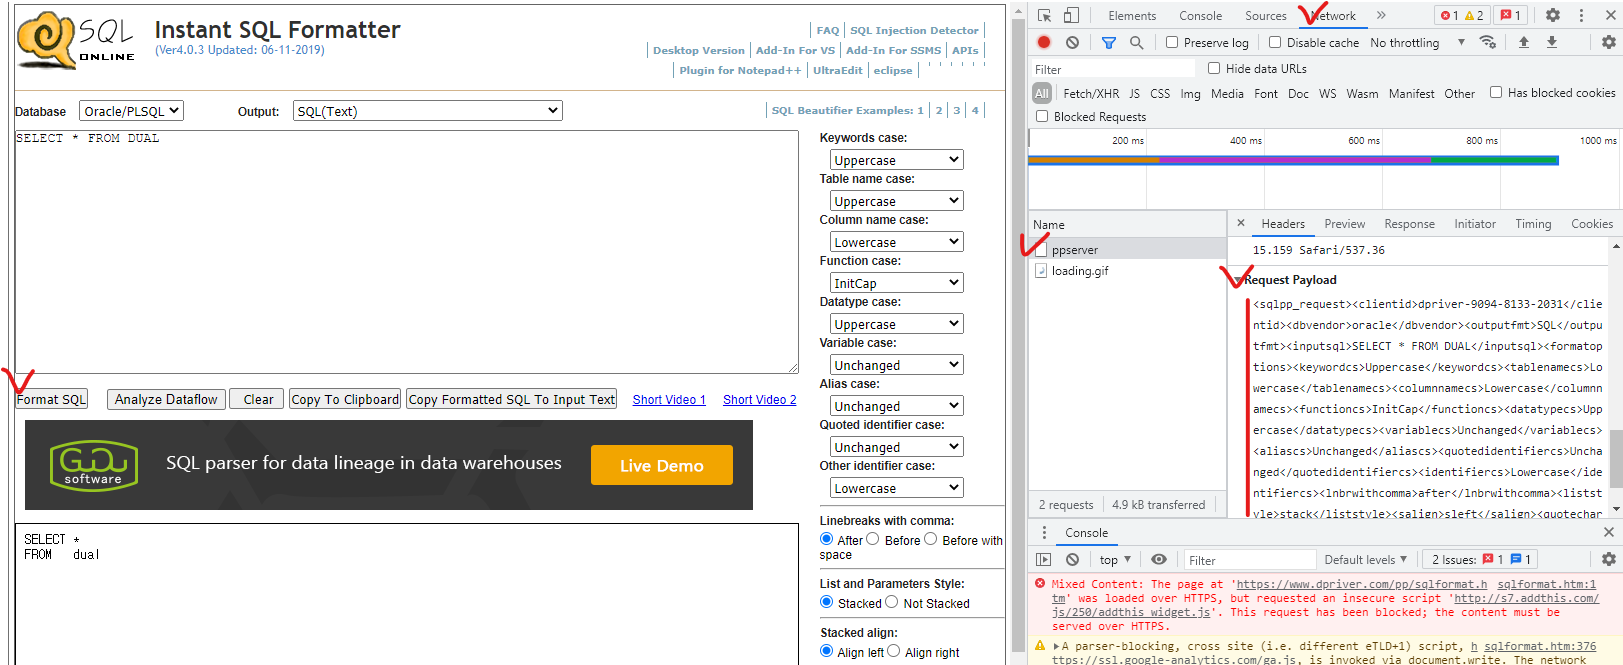The image size is (1623, 665).
Task: Show the console sidebar icon
Action: 1044,560
